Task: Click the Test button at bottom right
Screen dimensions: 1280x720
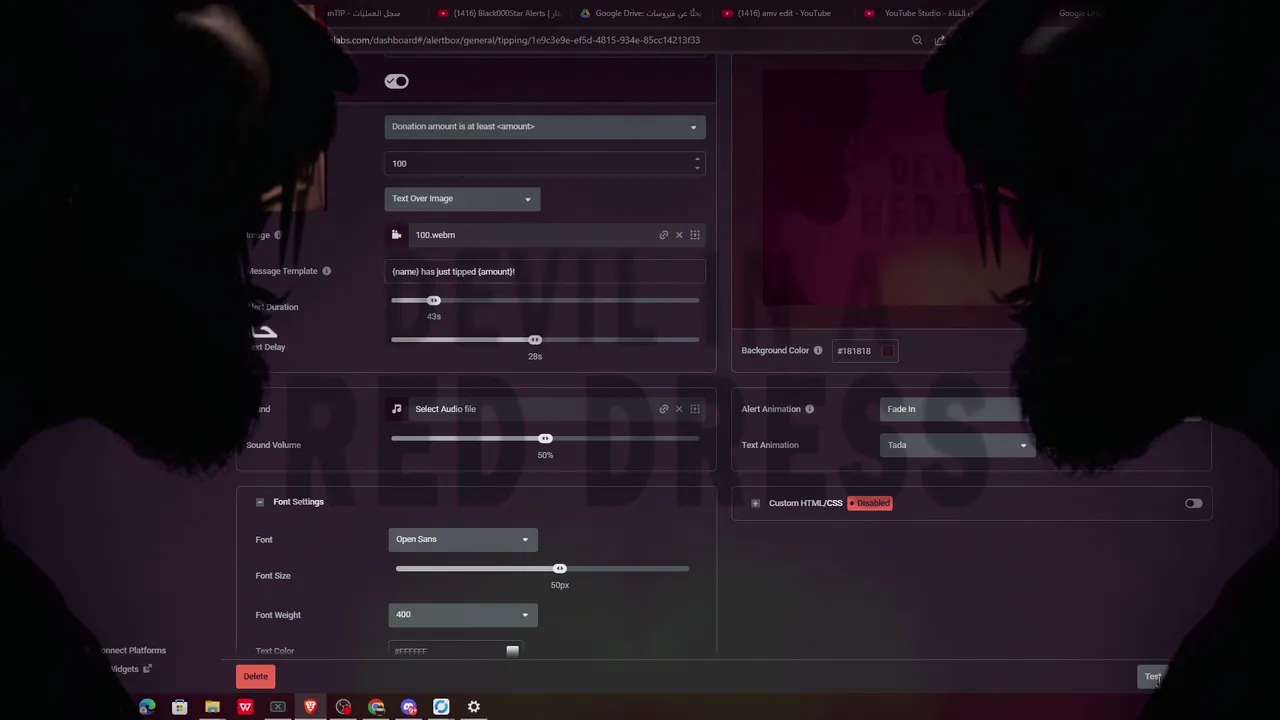Action: [1153, 677]
